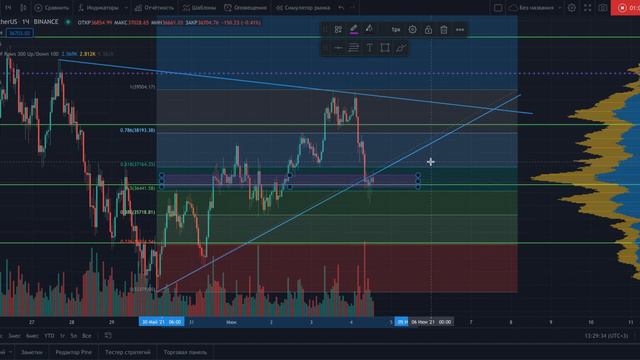Viewport: 640px width, 360px height.
Task: Open the Редактор Pine tab
Action: [x=73, y=352]
